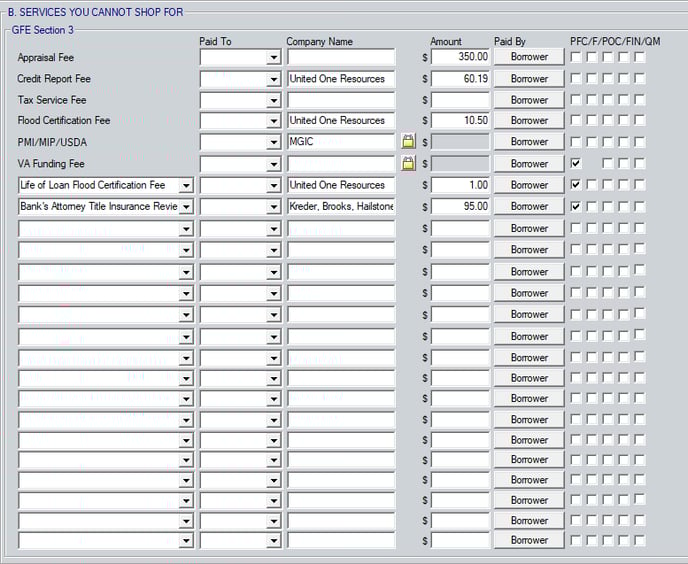Click the lock icon on VA Funding Fee row

(x=408, y=164)
